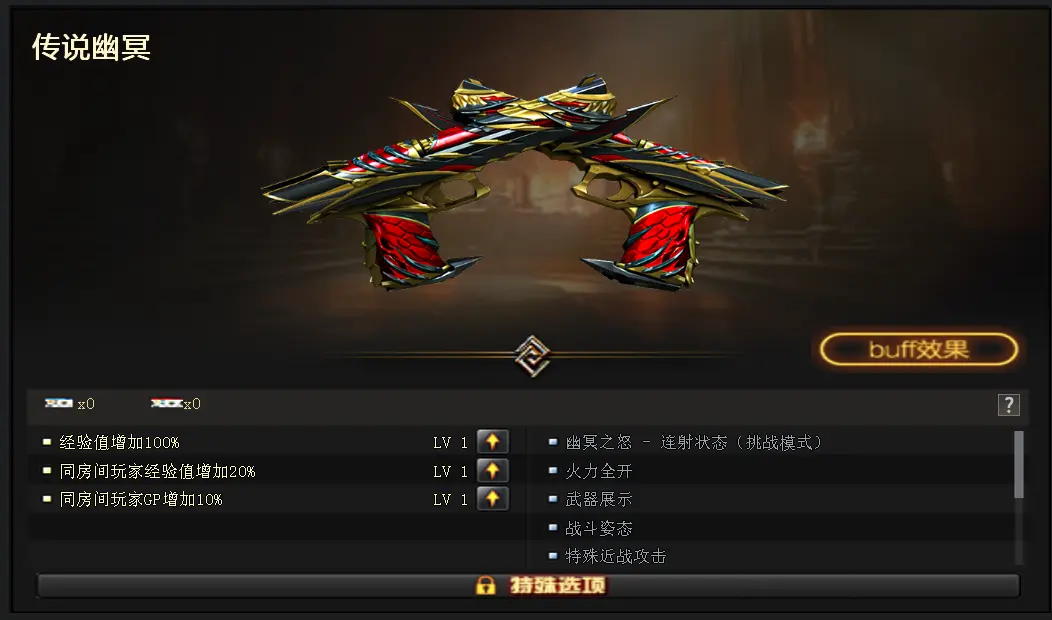This screenshot has height=620, width=1052.
Task: Select the red upgrade ticket icon x0
Action: coord(166,403)
